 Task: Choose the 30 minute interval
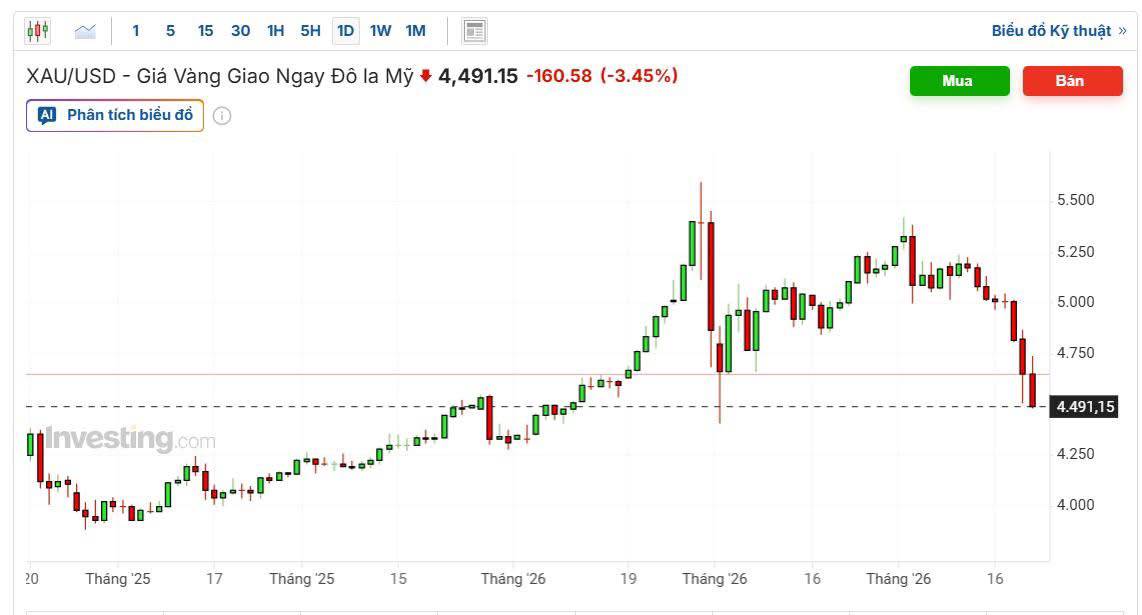[240, 31]
